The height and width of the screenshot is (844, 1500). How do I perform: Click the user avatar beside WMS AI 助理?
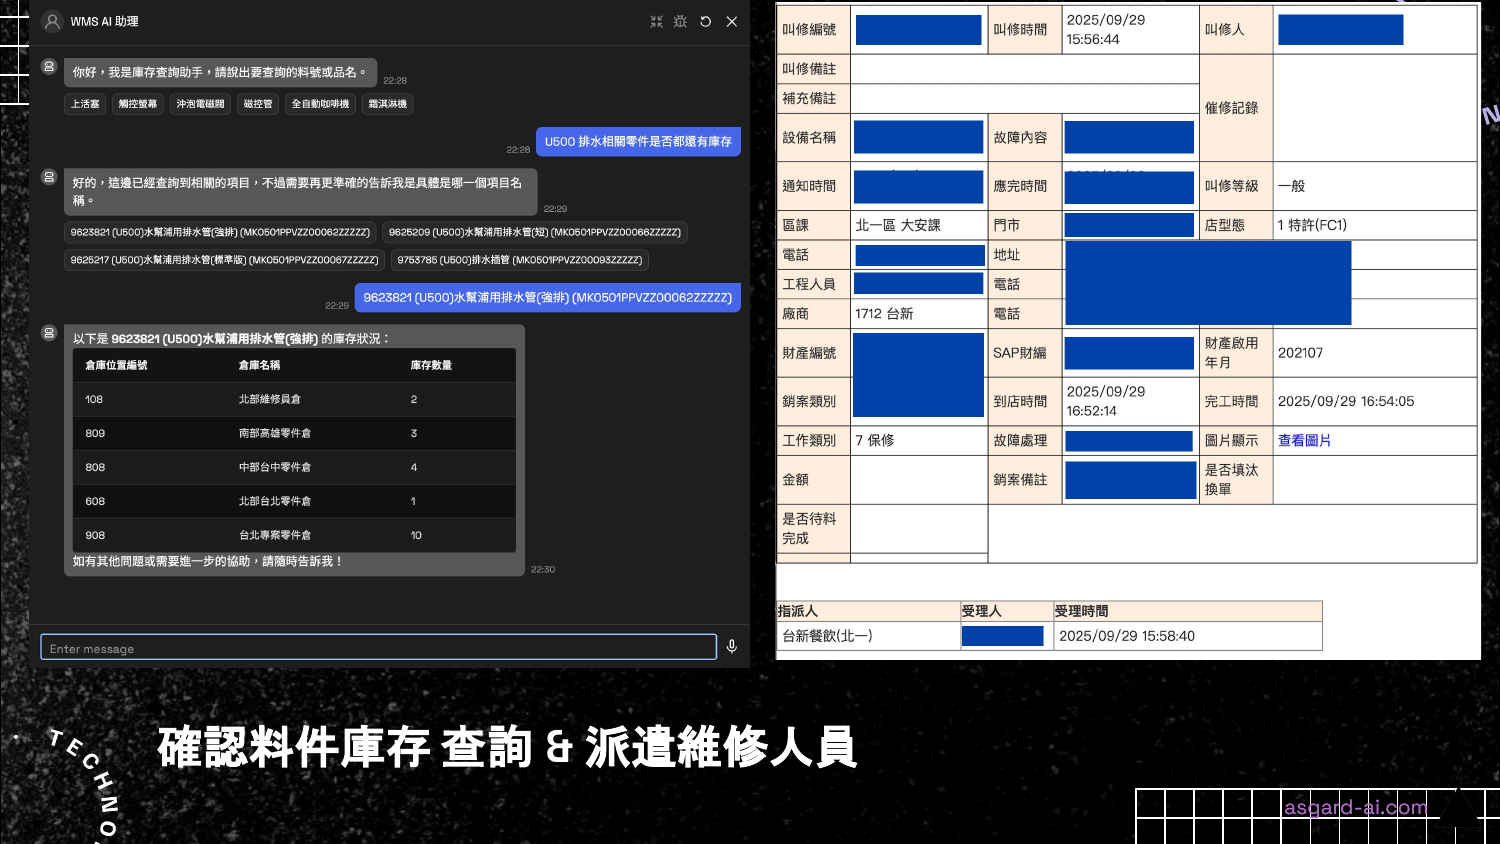53,21
